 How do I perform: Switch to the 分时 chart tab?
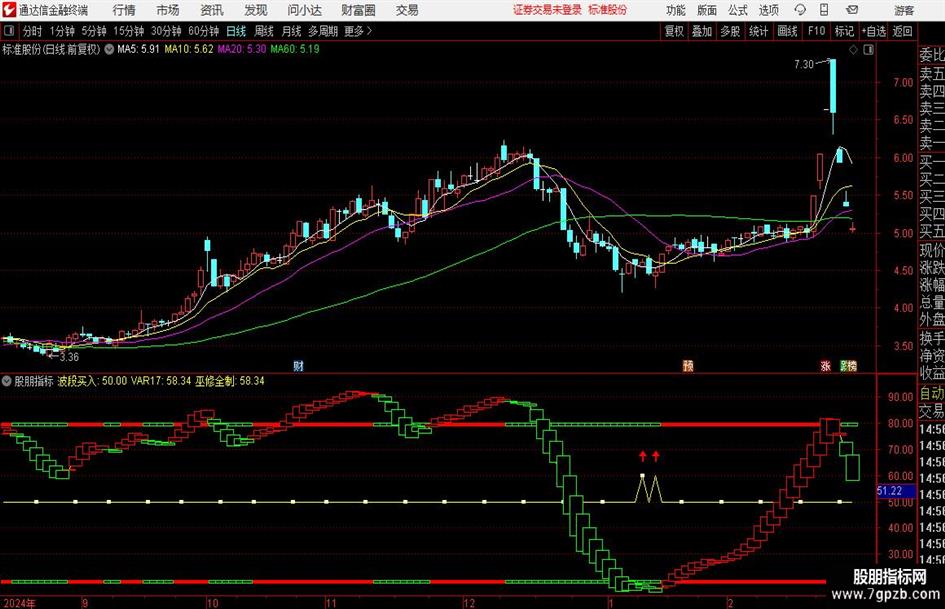33,31
